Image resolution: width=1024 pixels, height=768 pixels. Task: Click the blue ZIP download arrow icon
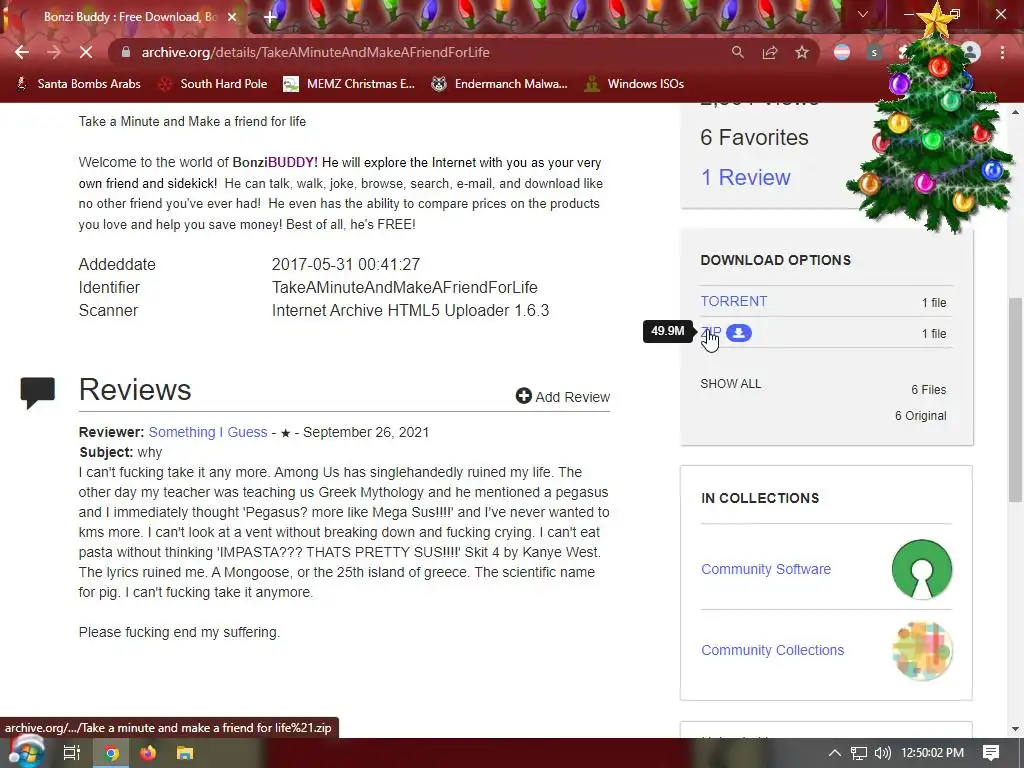pos(739,333)
